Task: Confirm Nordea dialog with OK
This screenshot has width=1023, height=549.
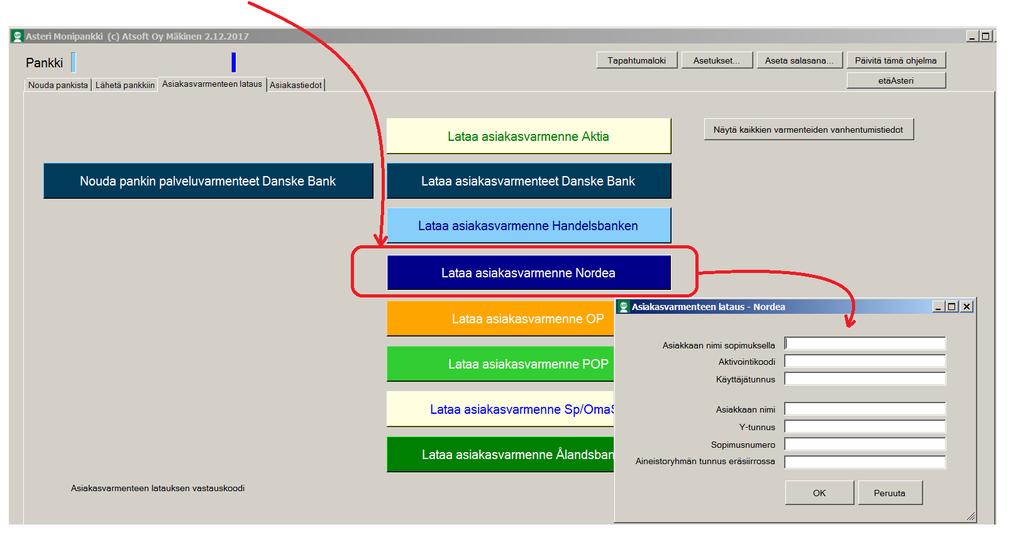Action: coord(819,493)
